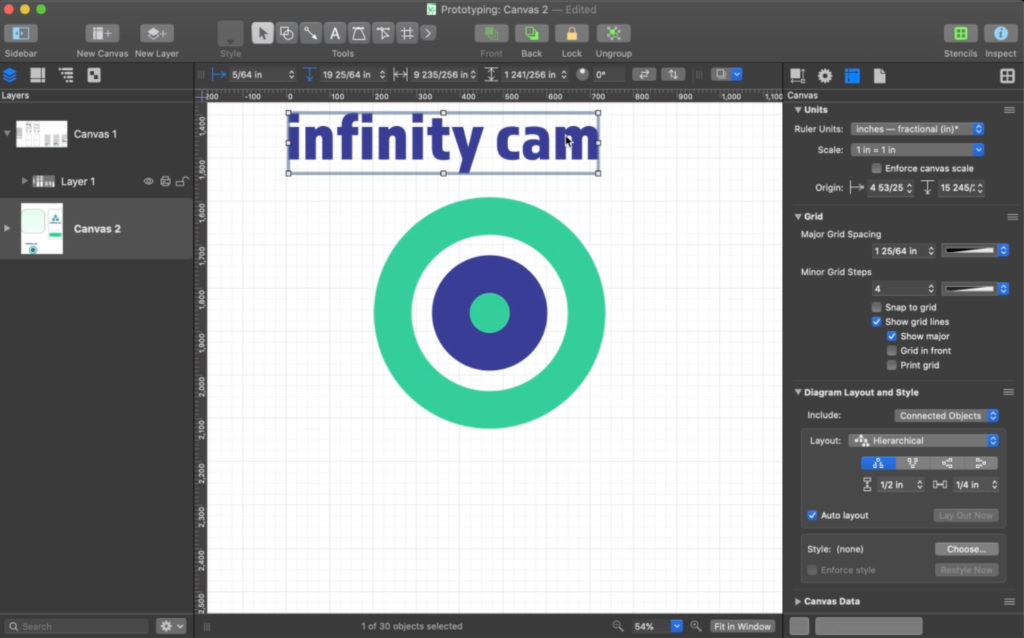The width and height of the screenshot is (1024, 638).
Task: Click the New Layer toolbar icon
Action: 157,33
